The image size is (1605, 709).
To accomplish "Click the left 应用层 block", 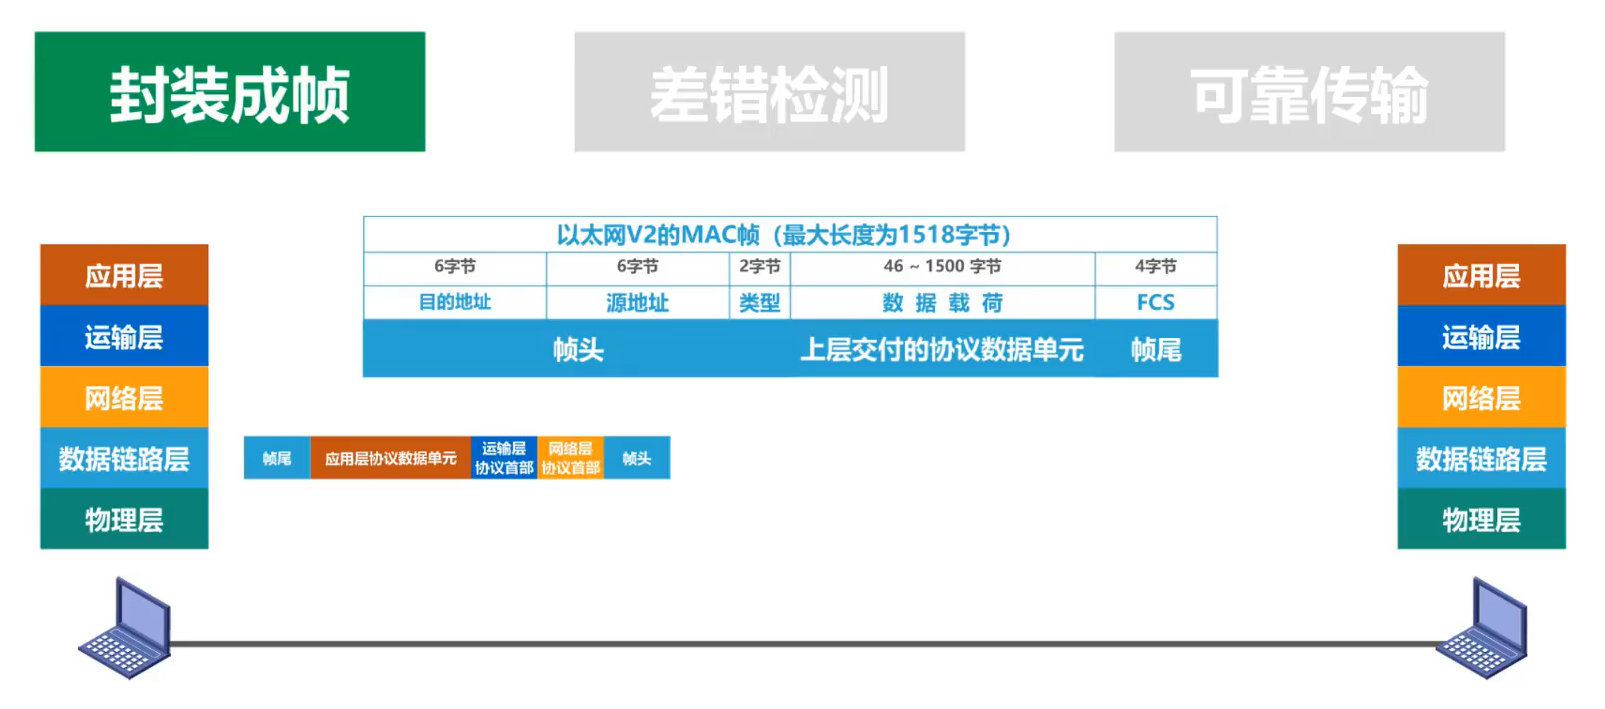I will click(x=124, y=275).
